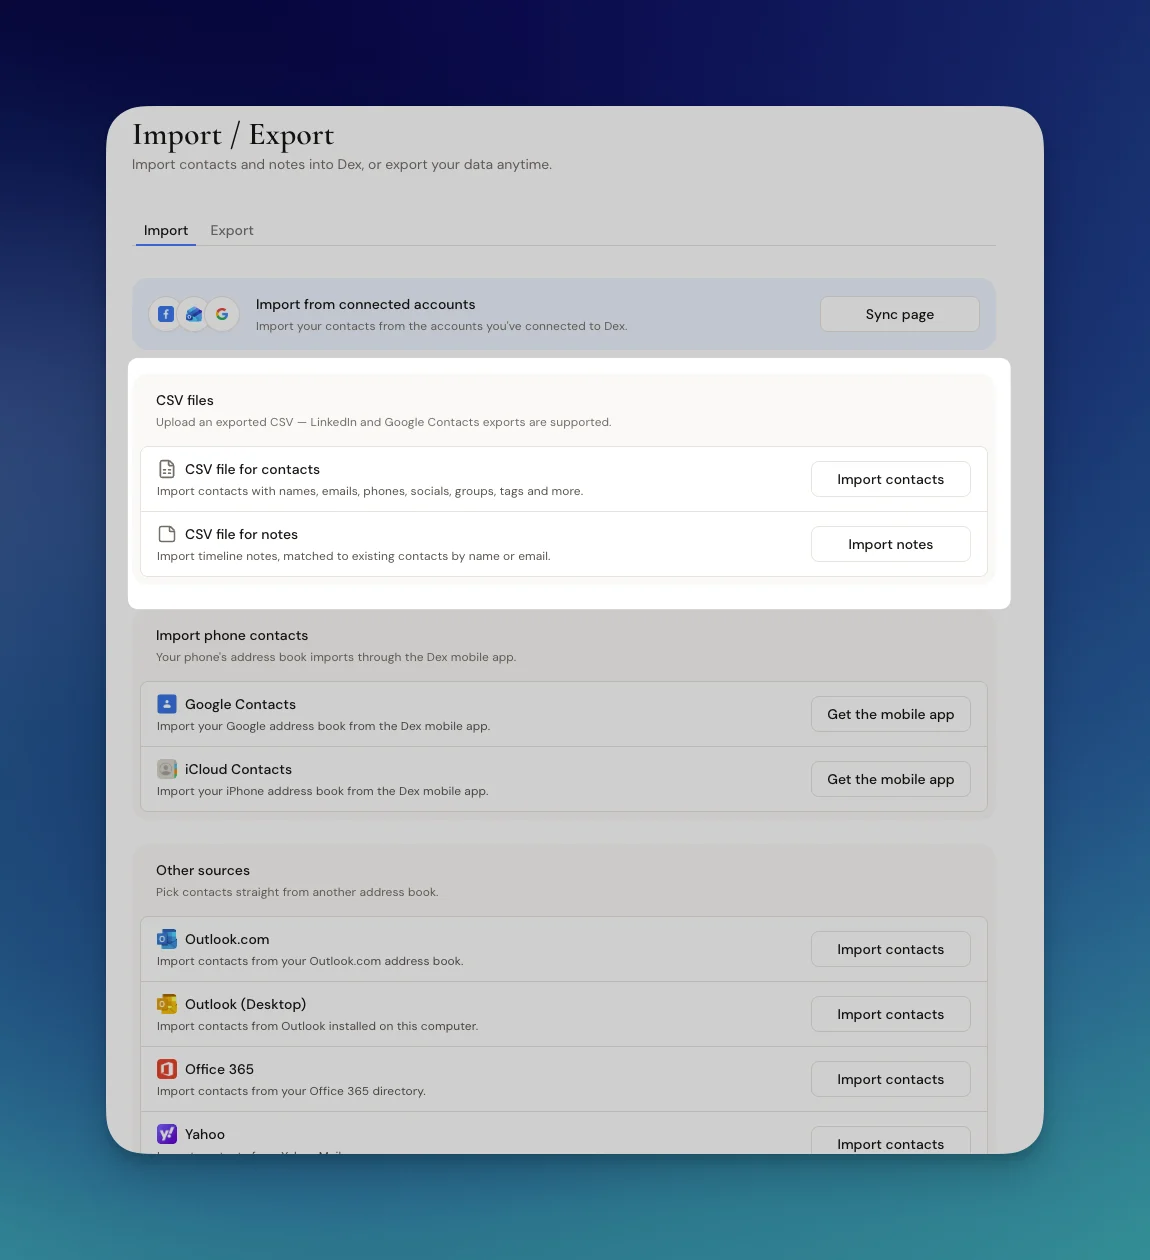This screenshot has width=1150, height=1260.
Task: Click 'Import from connected accounts' heading
Action: click(365, 304)
